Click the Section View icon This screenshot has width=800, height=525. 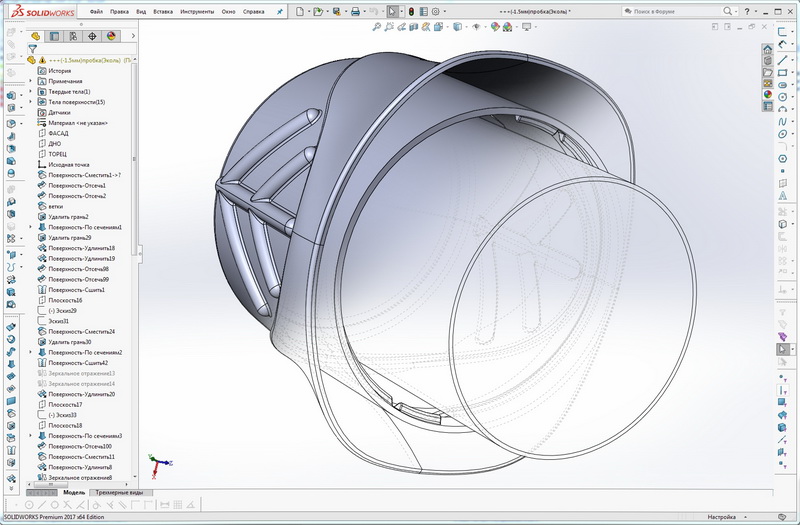click(414, 27)
